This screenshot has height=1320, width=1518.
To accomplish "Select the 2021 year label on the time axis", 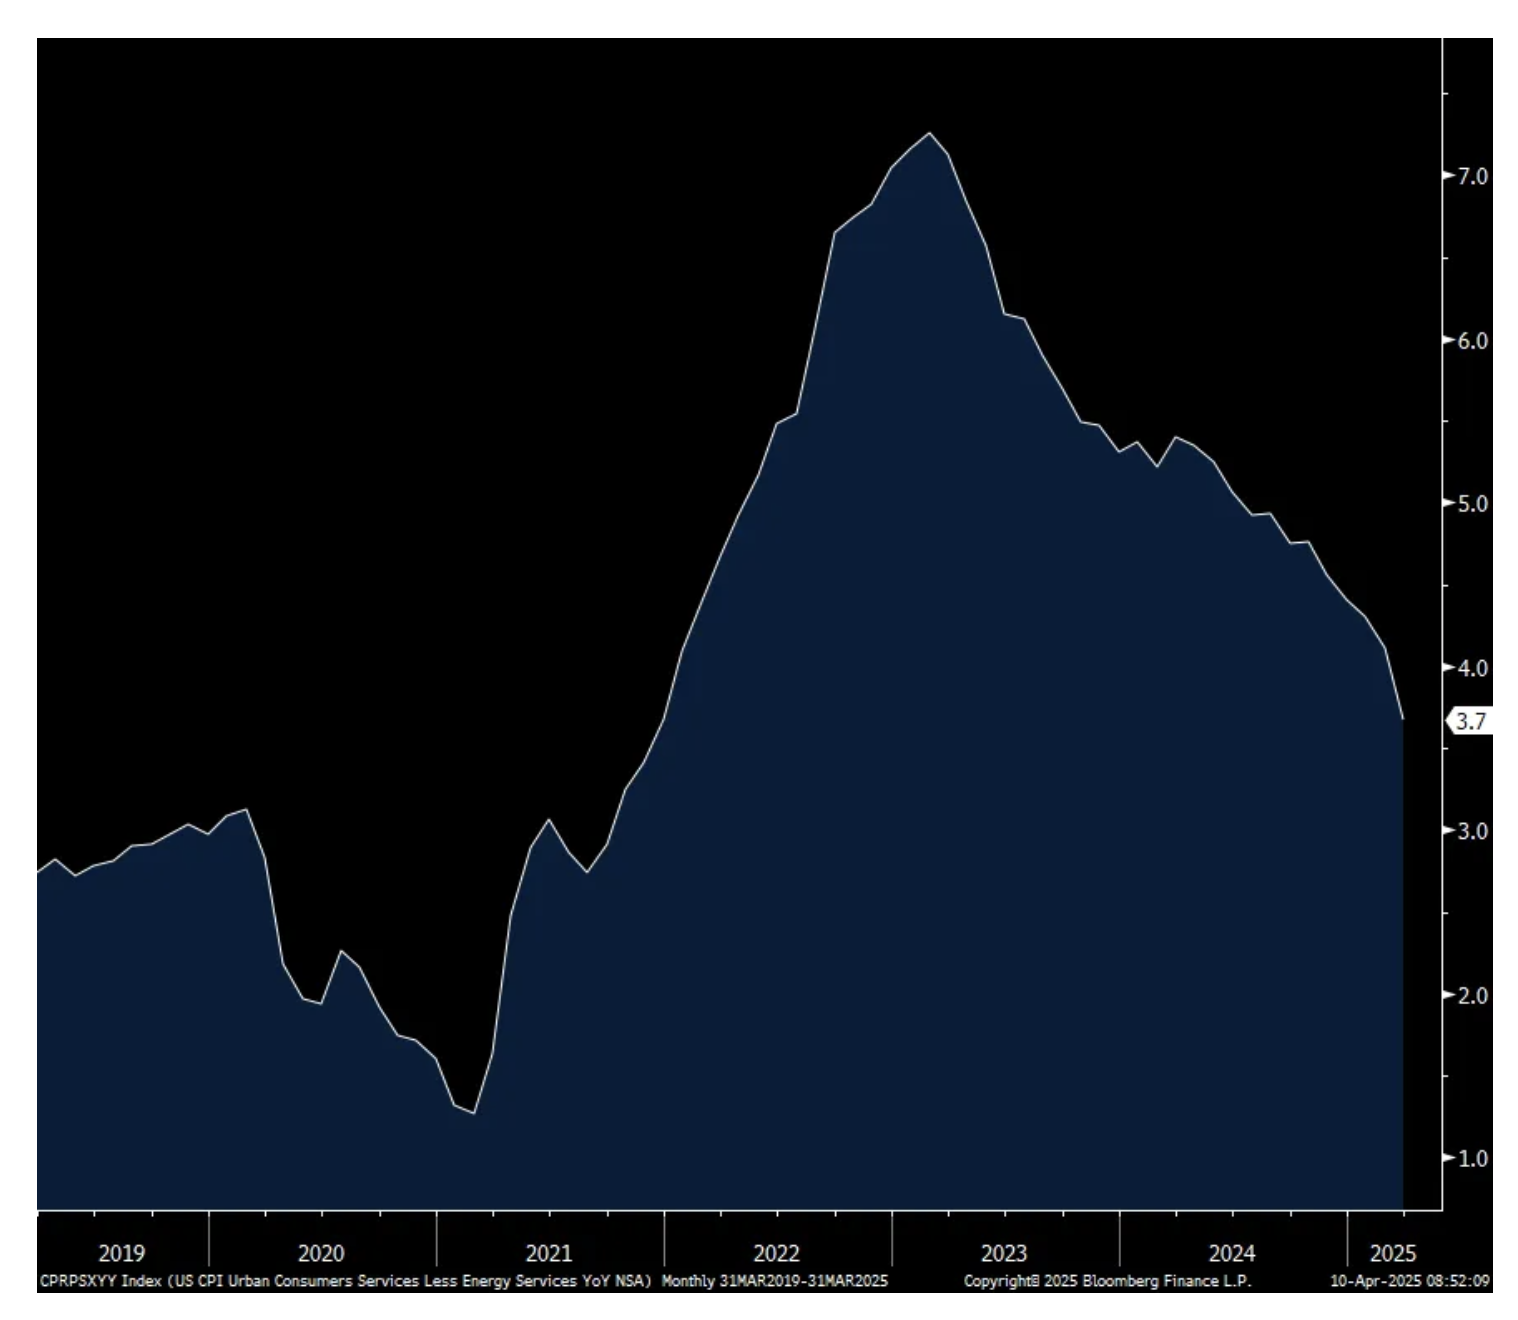I will (549, 1253).
